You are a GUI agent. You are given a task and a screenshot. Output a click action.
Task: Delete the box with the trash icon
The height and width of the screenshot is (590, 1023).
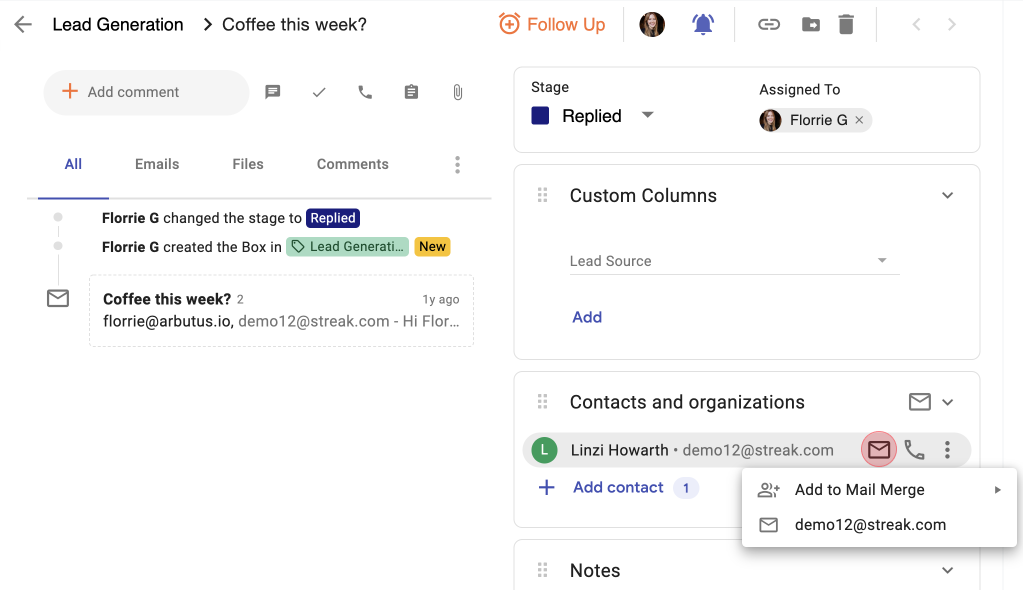(846, 25)
